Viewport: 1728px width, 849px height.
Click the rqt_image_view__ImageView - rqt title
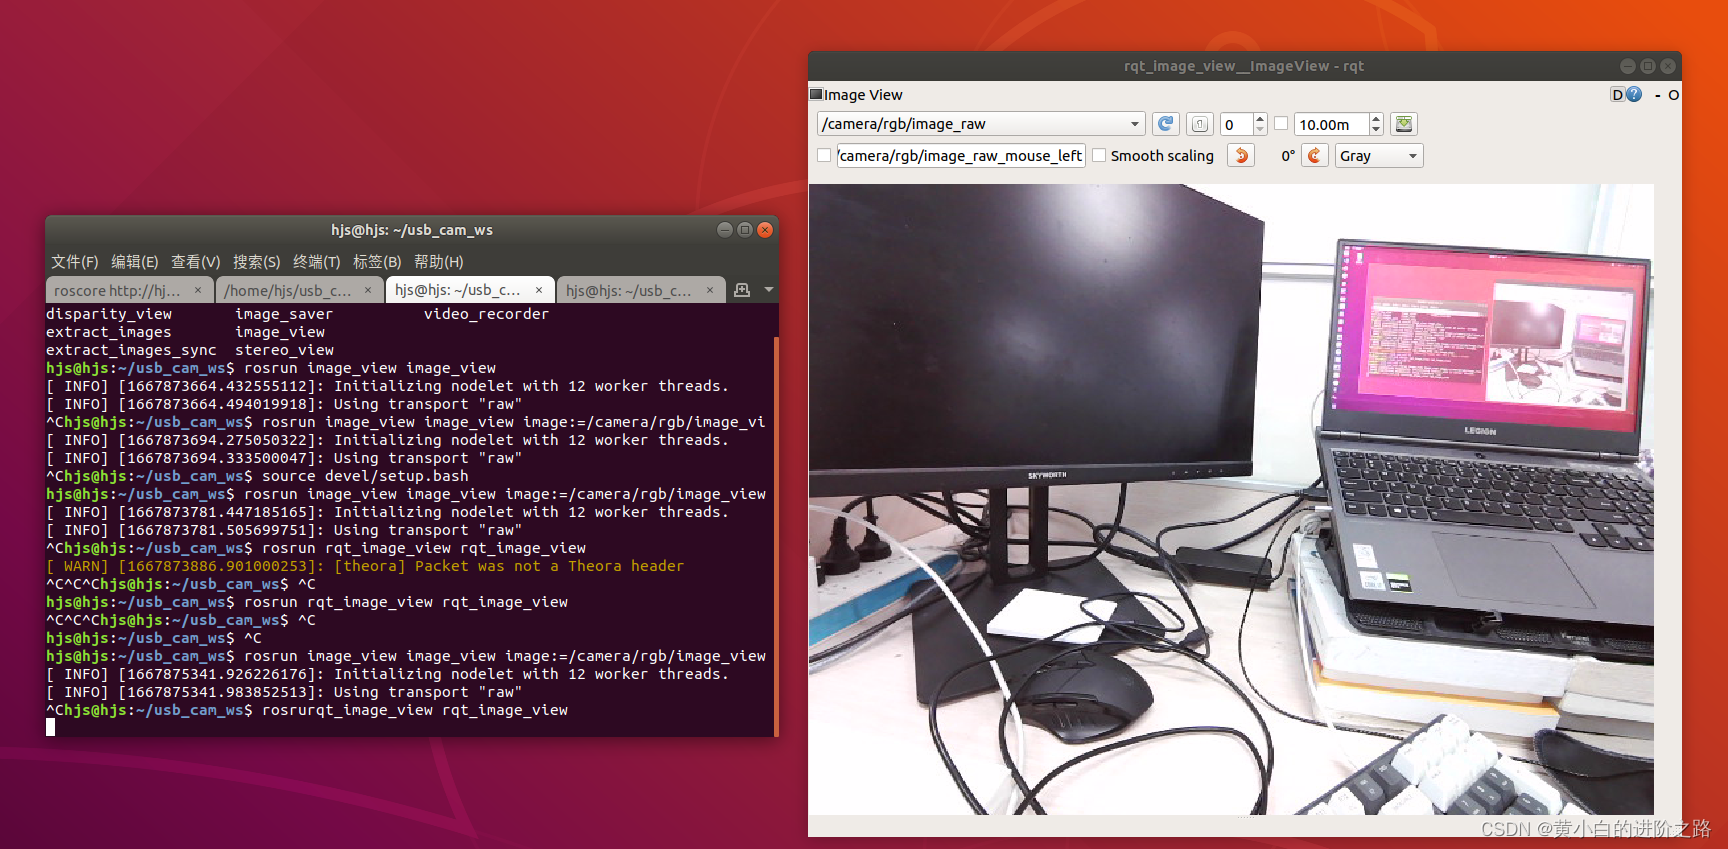click(1244, 66)
